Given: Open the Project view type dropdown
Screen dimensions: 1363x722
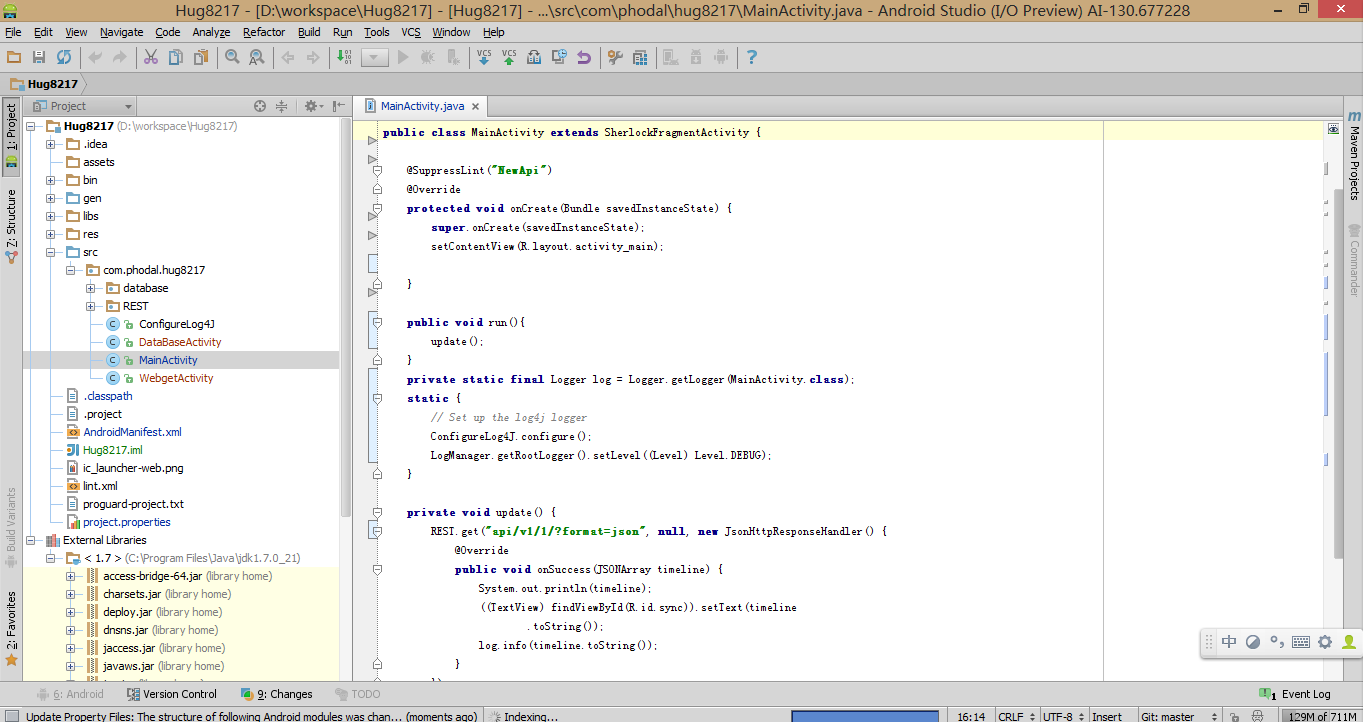Looking at the screenshot, I should (81, 106).
